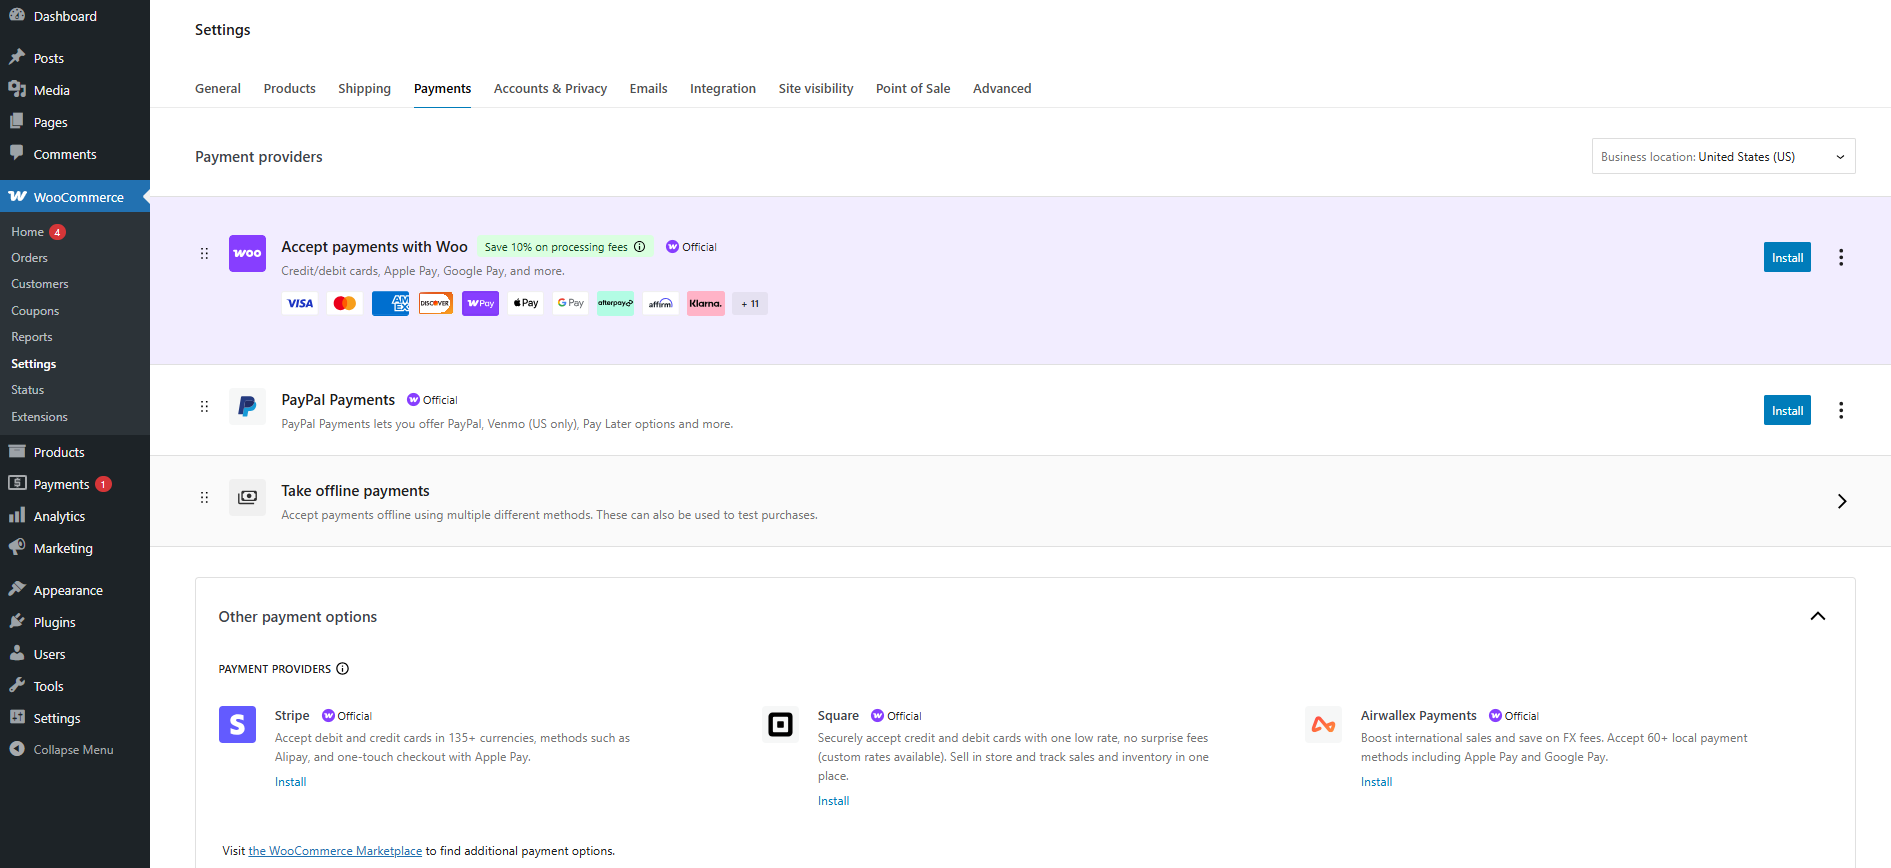This screenshot has width=1891, height=868.
Task: Click the Save 10% on processing fees badge
Action: coord(564,247)
